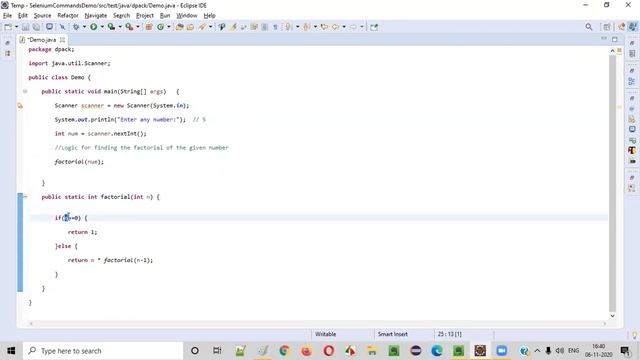The image size is (640, 360).
Task: Click the New Java Class icon
Action: pos(160,27)
